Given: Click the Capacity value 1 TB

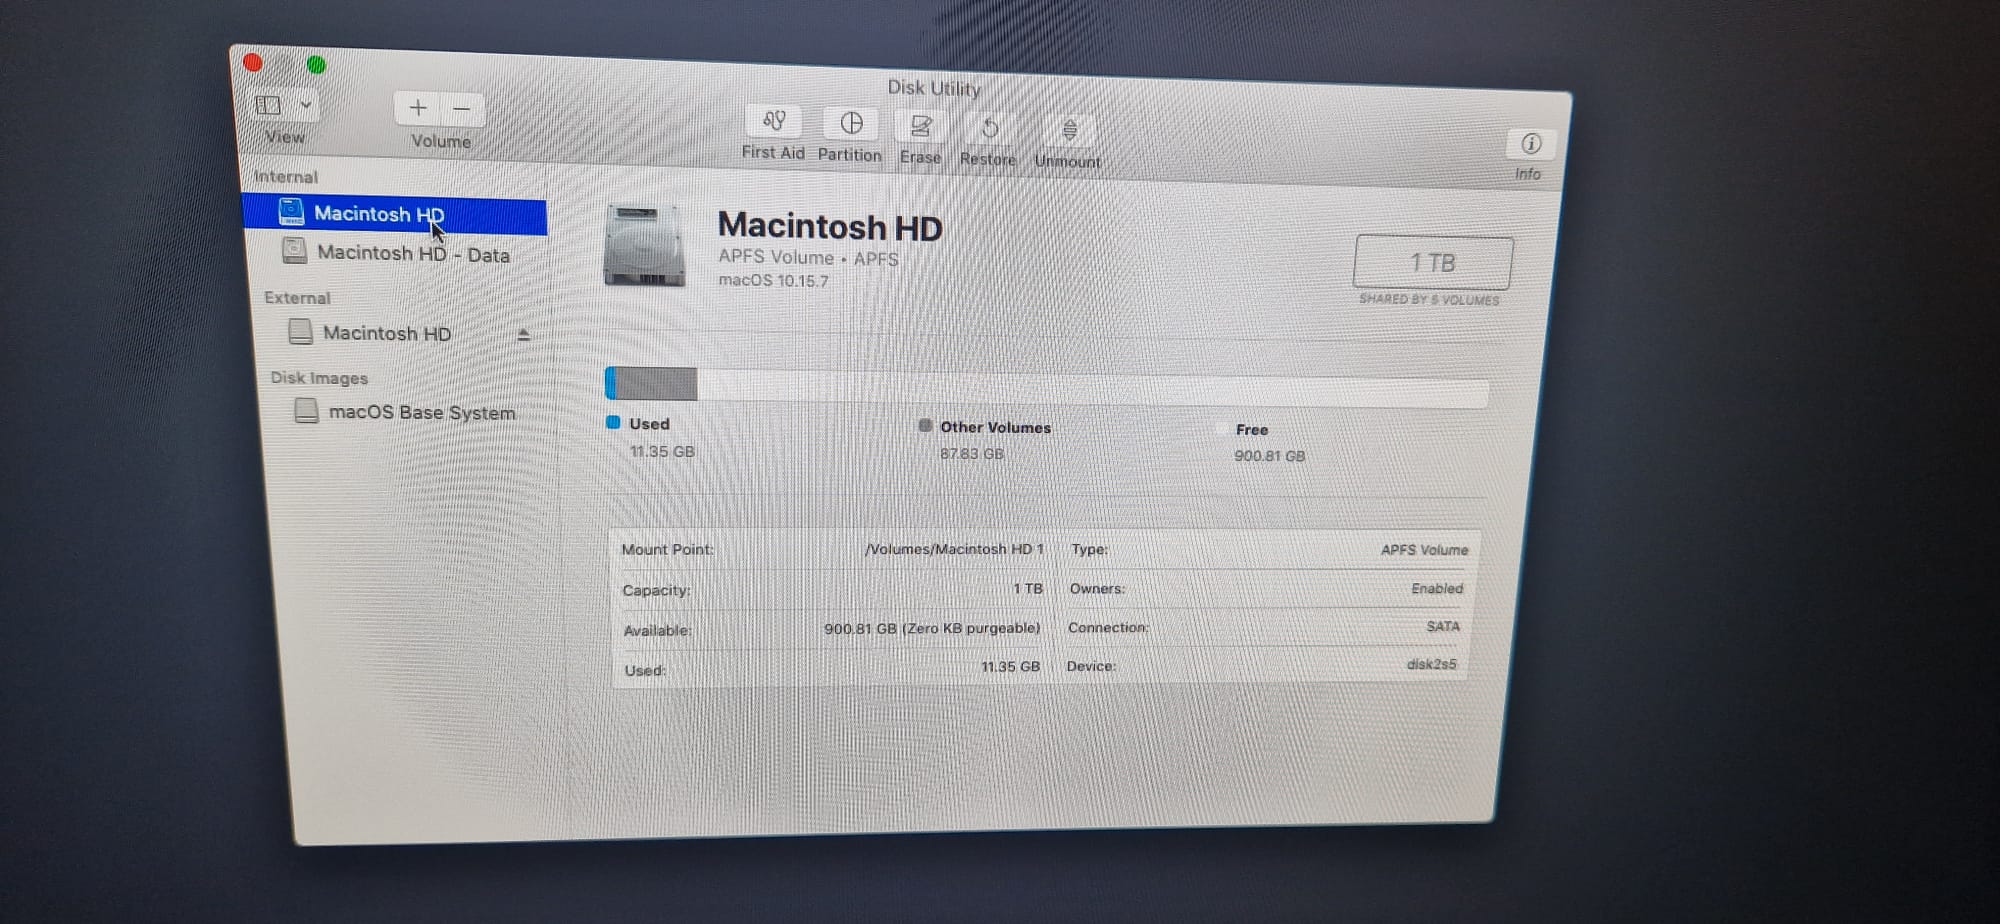Looking at the screenshot, I should 1028,589.
